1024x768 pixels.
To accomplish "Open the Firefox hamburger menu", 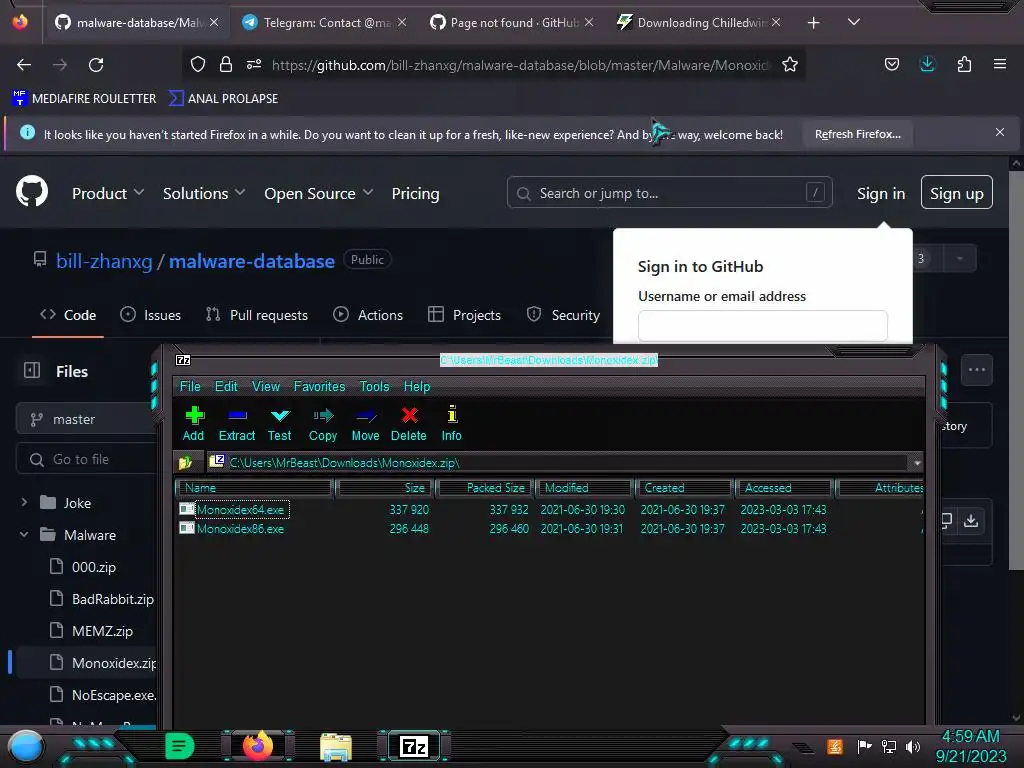I will [1000, 64].
